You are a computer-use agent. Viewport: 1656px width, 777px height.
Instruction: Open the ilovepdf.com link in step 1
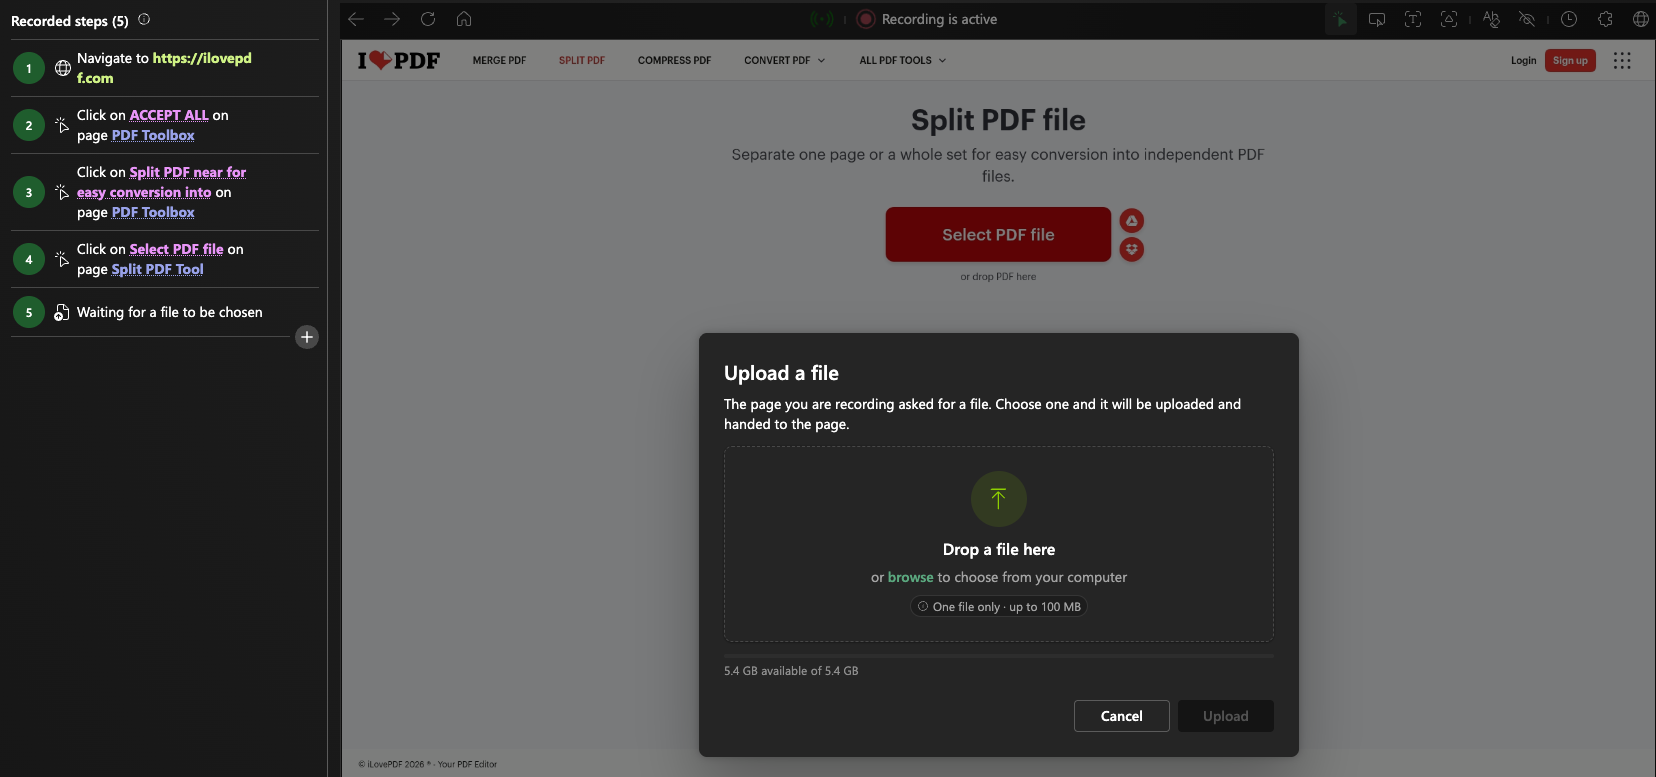(164, 68)
